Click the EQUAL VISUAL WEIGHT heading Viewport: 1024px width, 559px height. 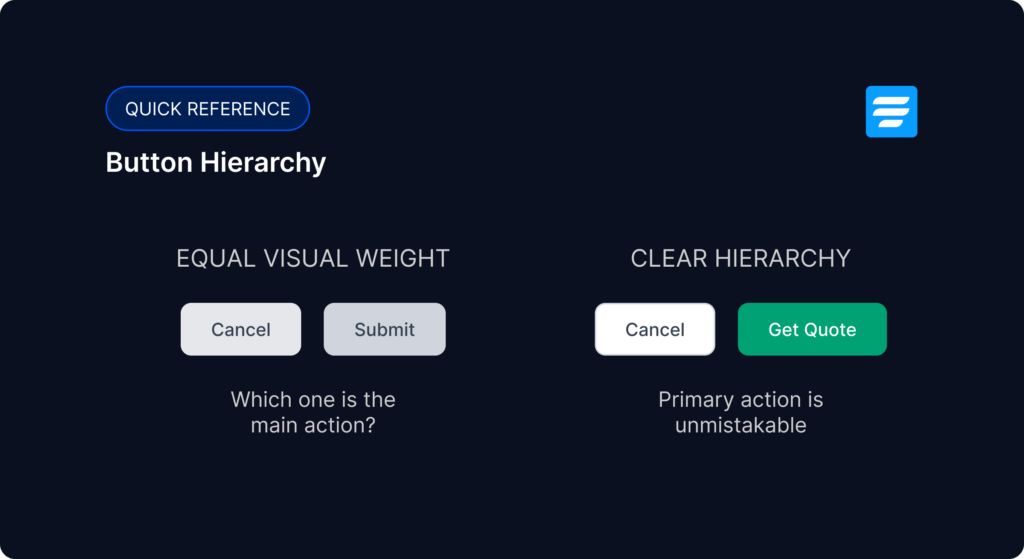coord(313,259)
